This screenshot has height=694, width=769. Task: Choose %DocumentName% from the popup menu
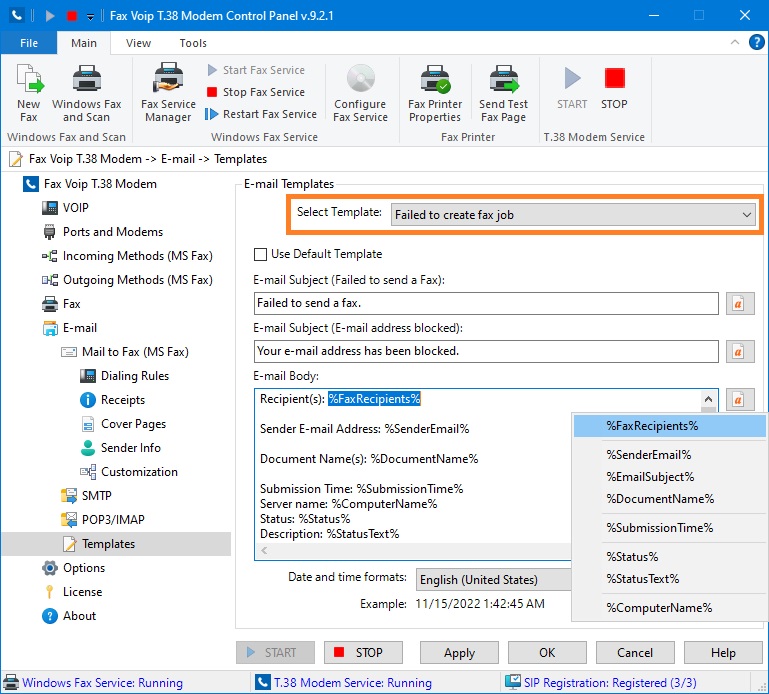tap(669, 499)
